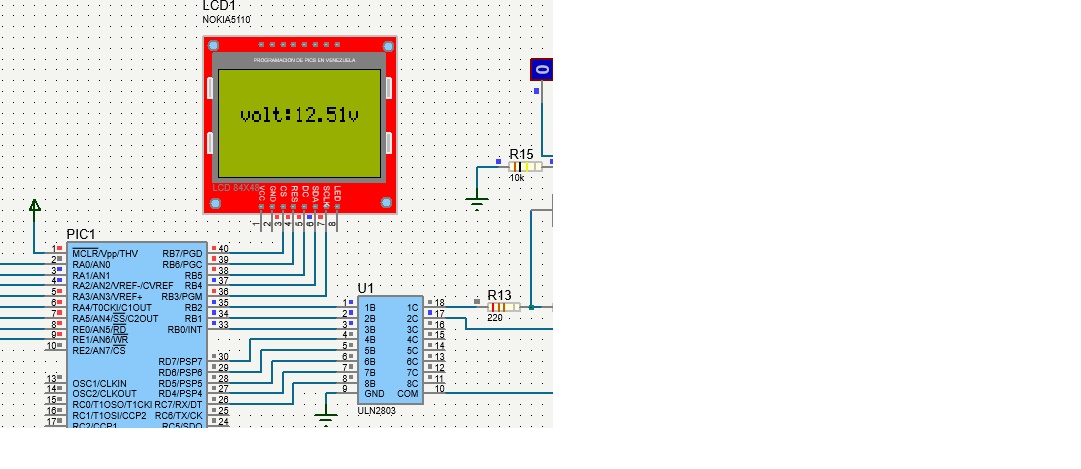The image size is (1081, 469).
Task: Click the 220 value under R13
Action: tap(494, 317)
